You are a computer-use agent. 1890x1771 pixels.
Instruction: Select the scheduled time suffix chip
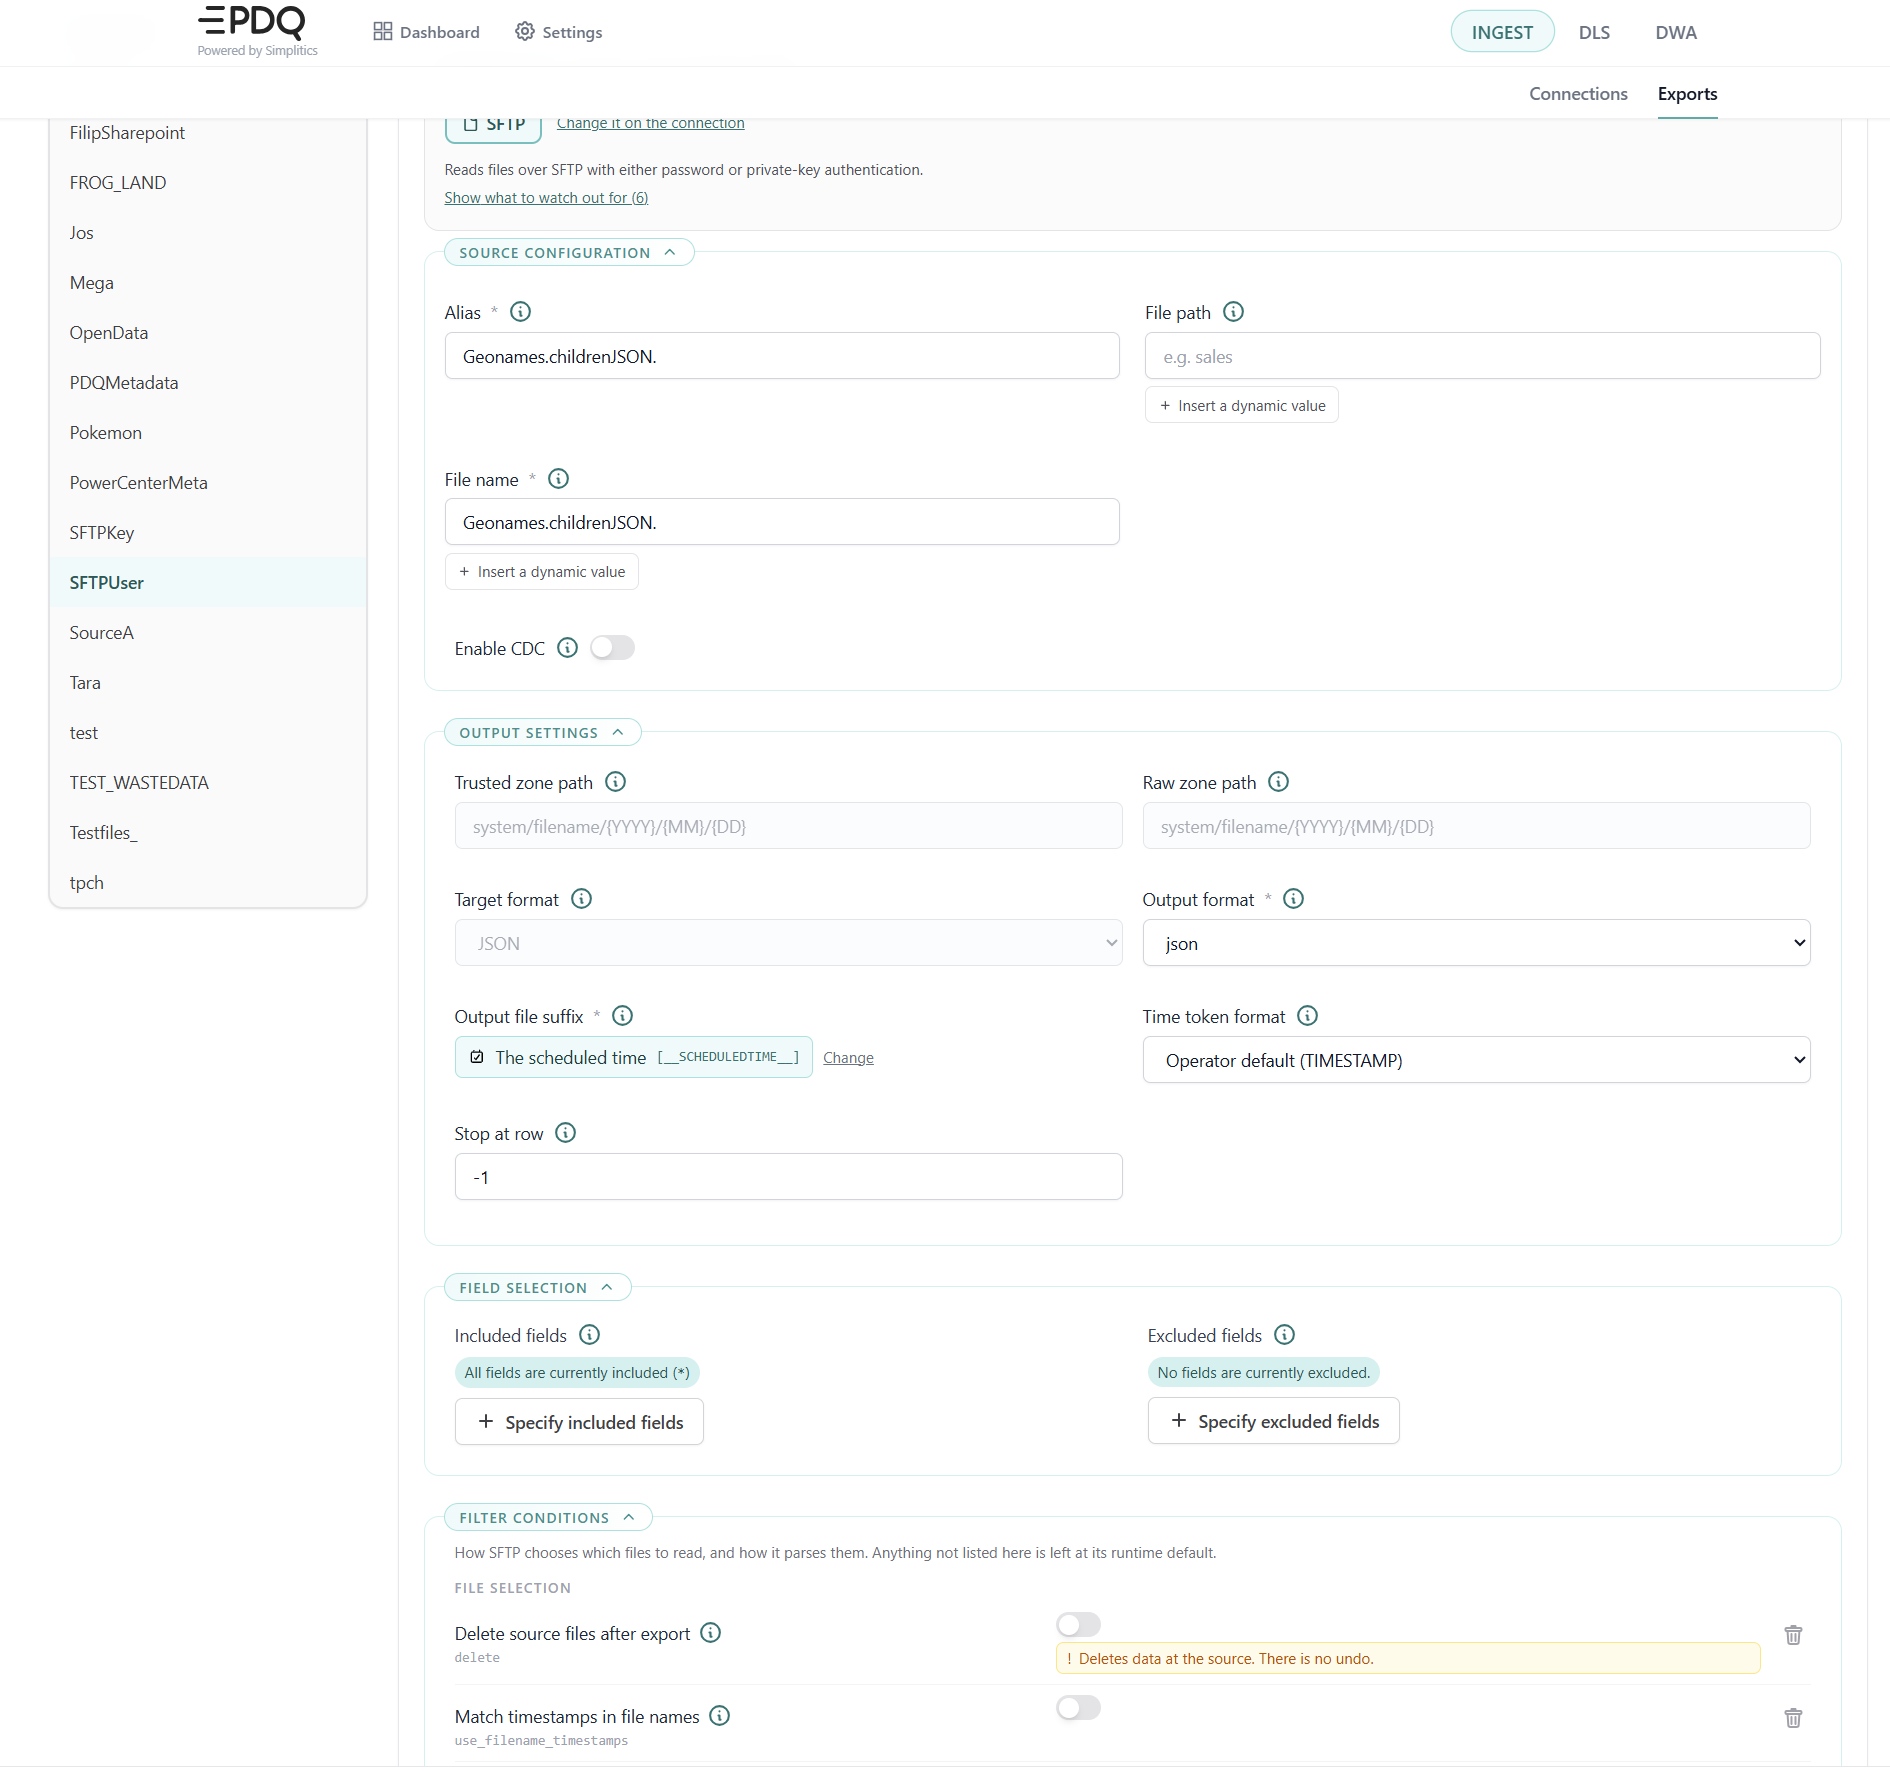634,1057
